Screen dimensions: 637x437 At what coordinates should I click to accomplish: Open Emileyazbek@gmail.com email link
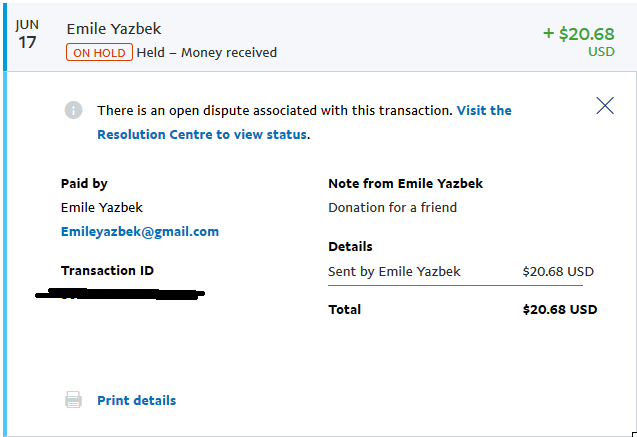[x=140, y=231]
